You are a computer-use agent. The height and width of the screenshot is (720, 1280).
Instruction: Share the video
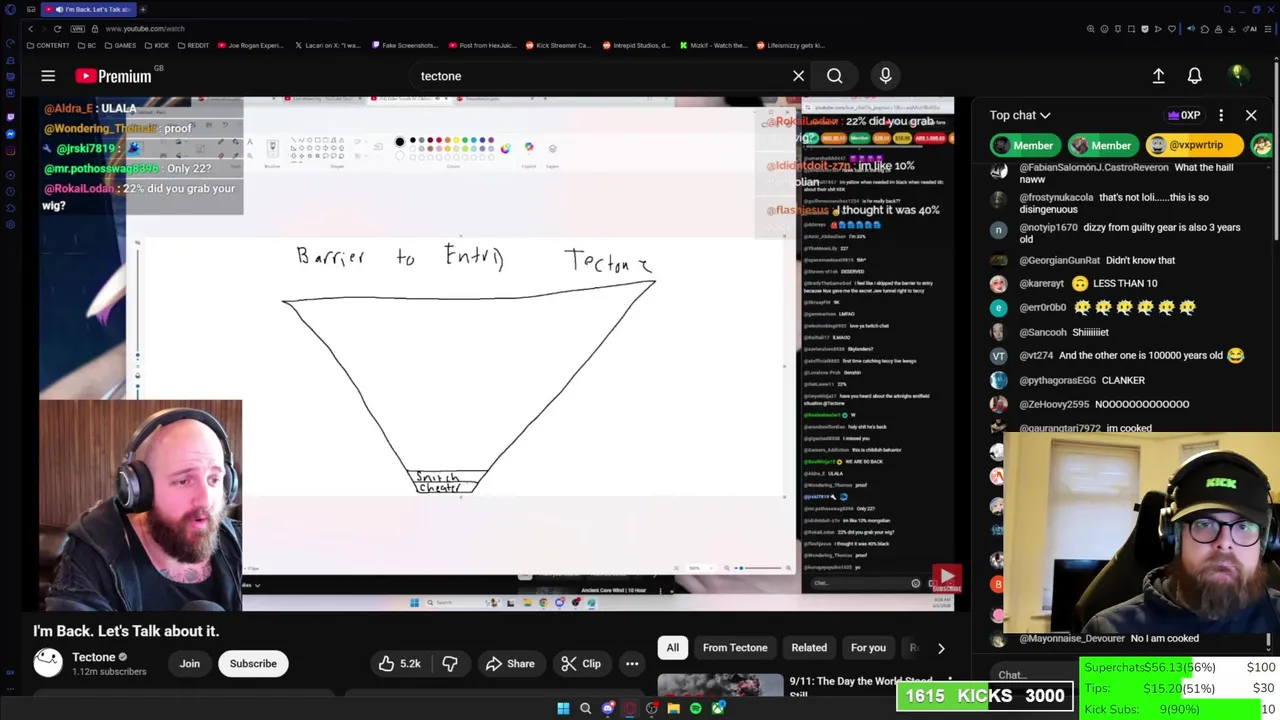[510, 664]
